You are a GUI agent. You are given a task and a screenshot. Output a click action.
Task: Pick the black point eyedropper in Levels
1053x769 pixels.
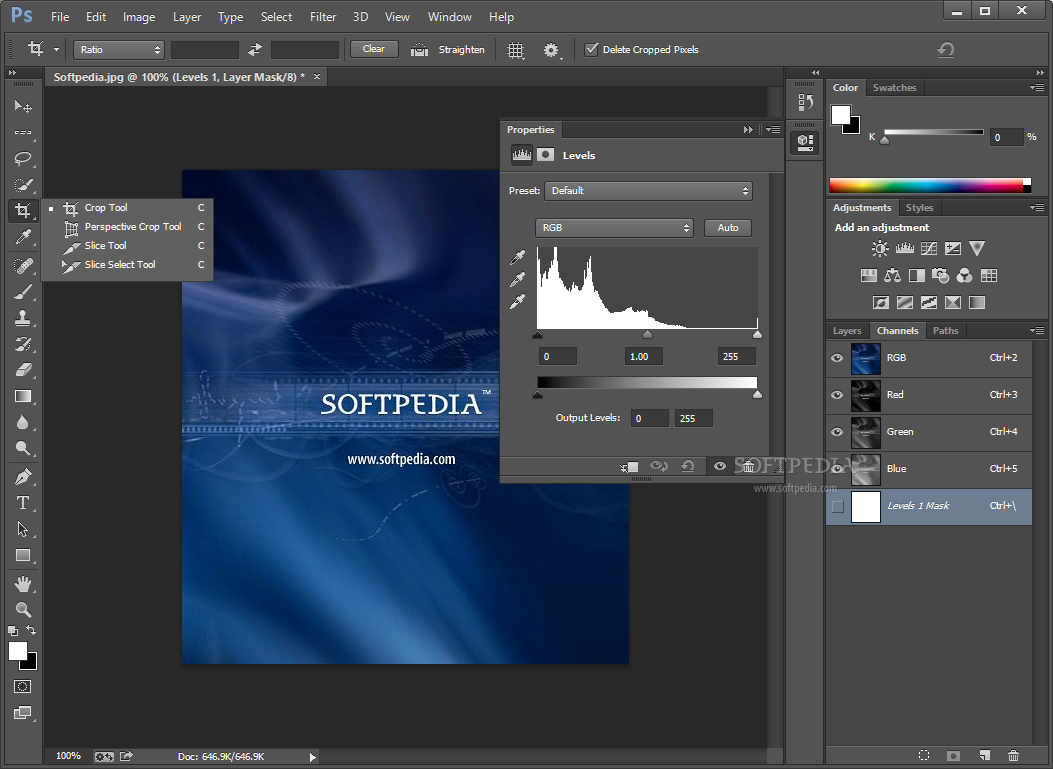517,257
